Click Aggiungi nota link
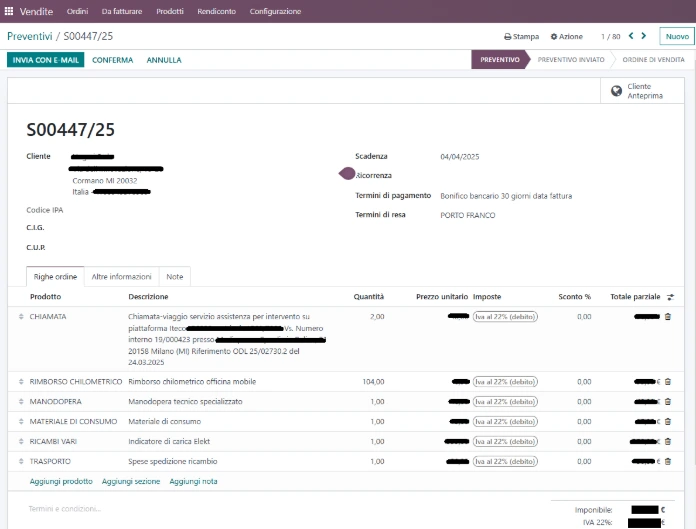This screenshot has width=696, height=529. 194,481
